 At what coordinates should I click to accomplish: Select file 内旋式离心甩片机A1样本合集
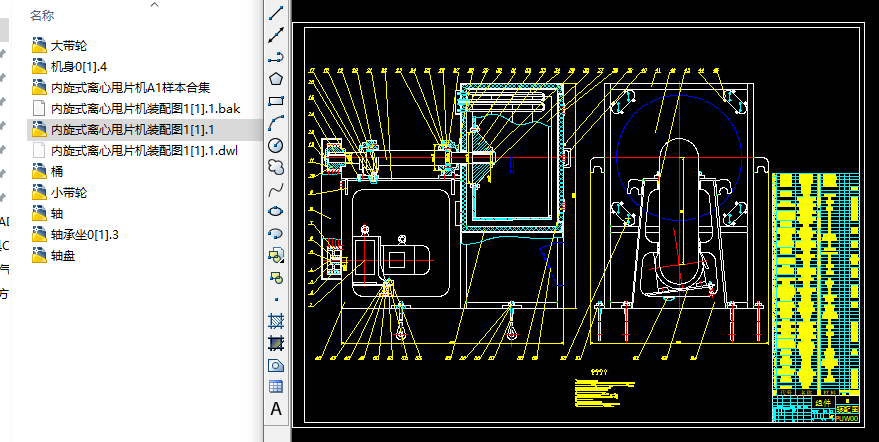[130, 87]
